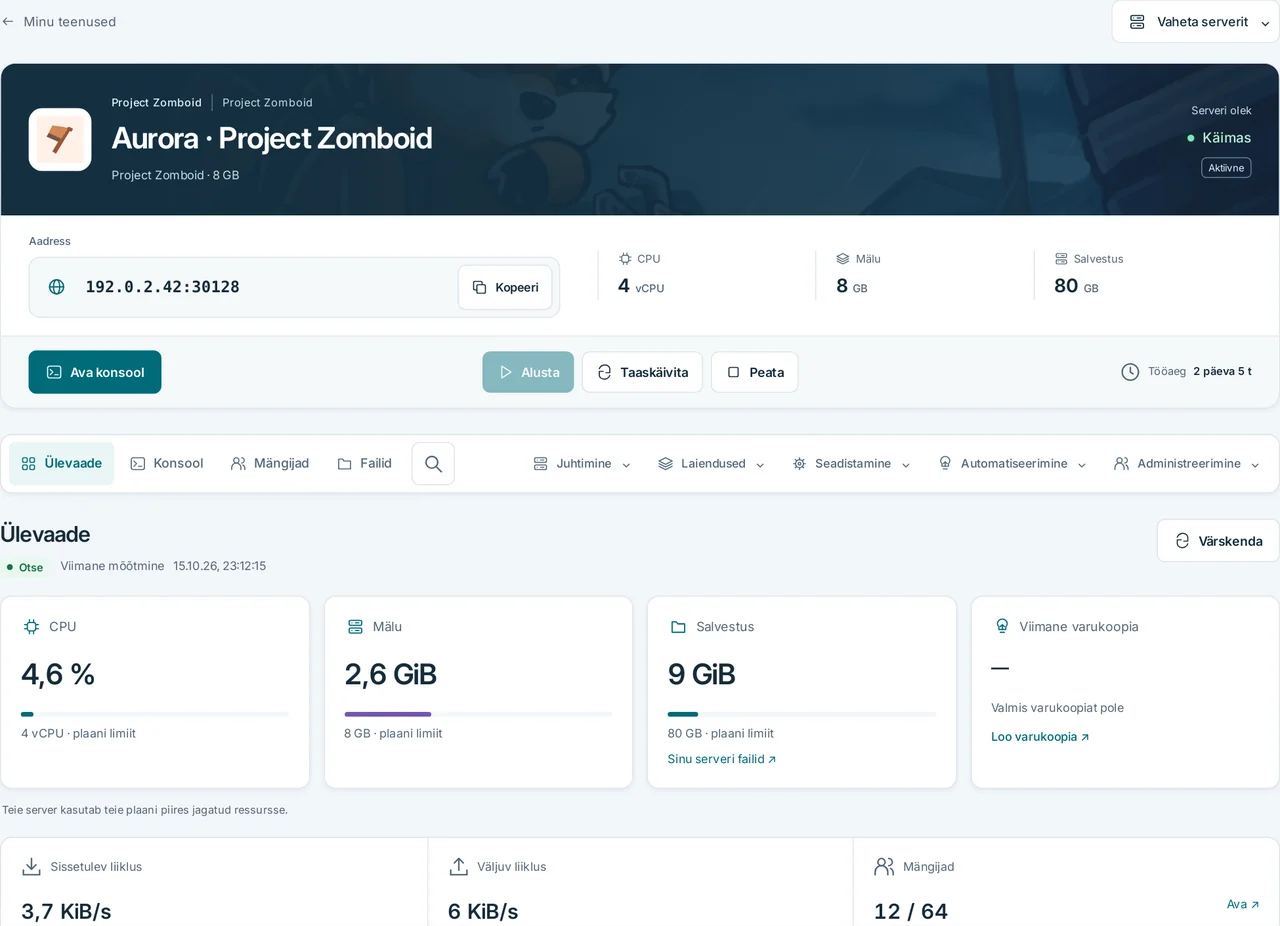Click the back arrow next to Minu teenused
Screen dimensions: 1280x926
[x=8, y=21]
